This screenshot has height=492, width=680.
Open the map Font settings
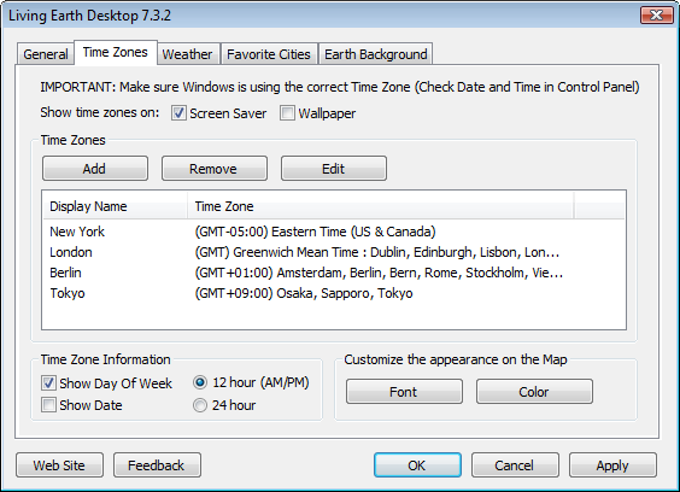click(x=404, y=392)
